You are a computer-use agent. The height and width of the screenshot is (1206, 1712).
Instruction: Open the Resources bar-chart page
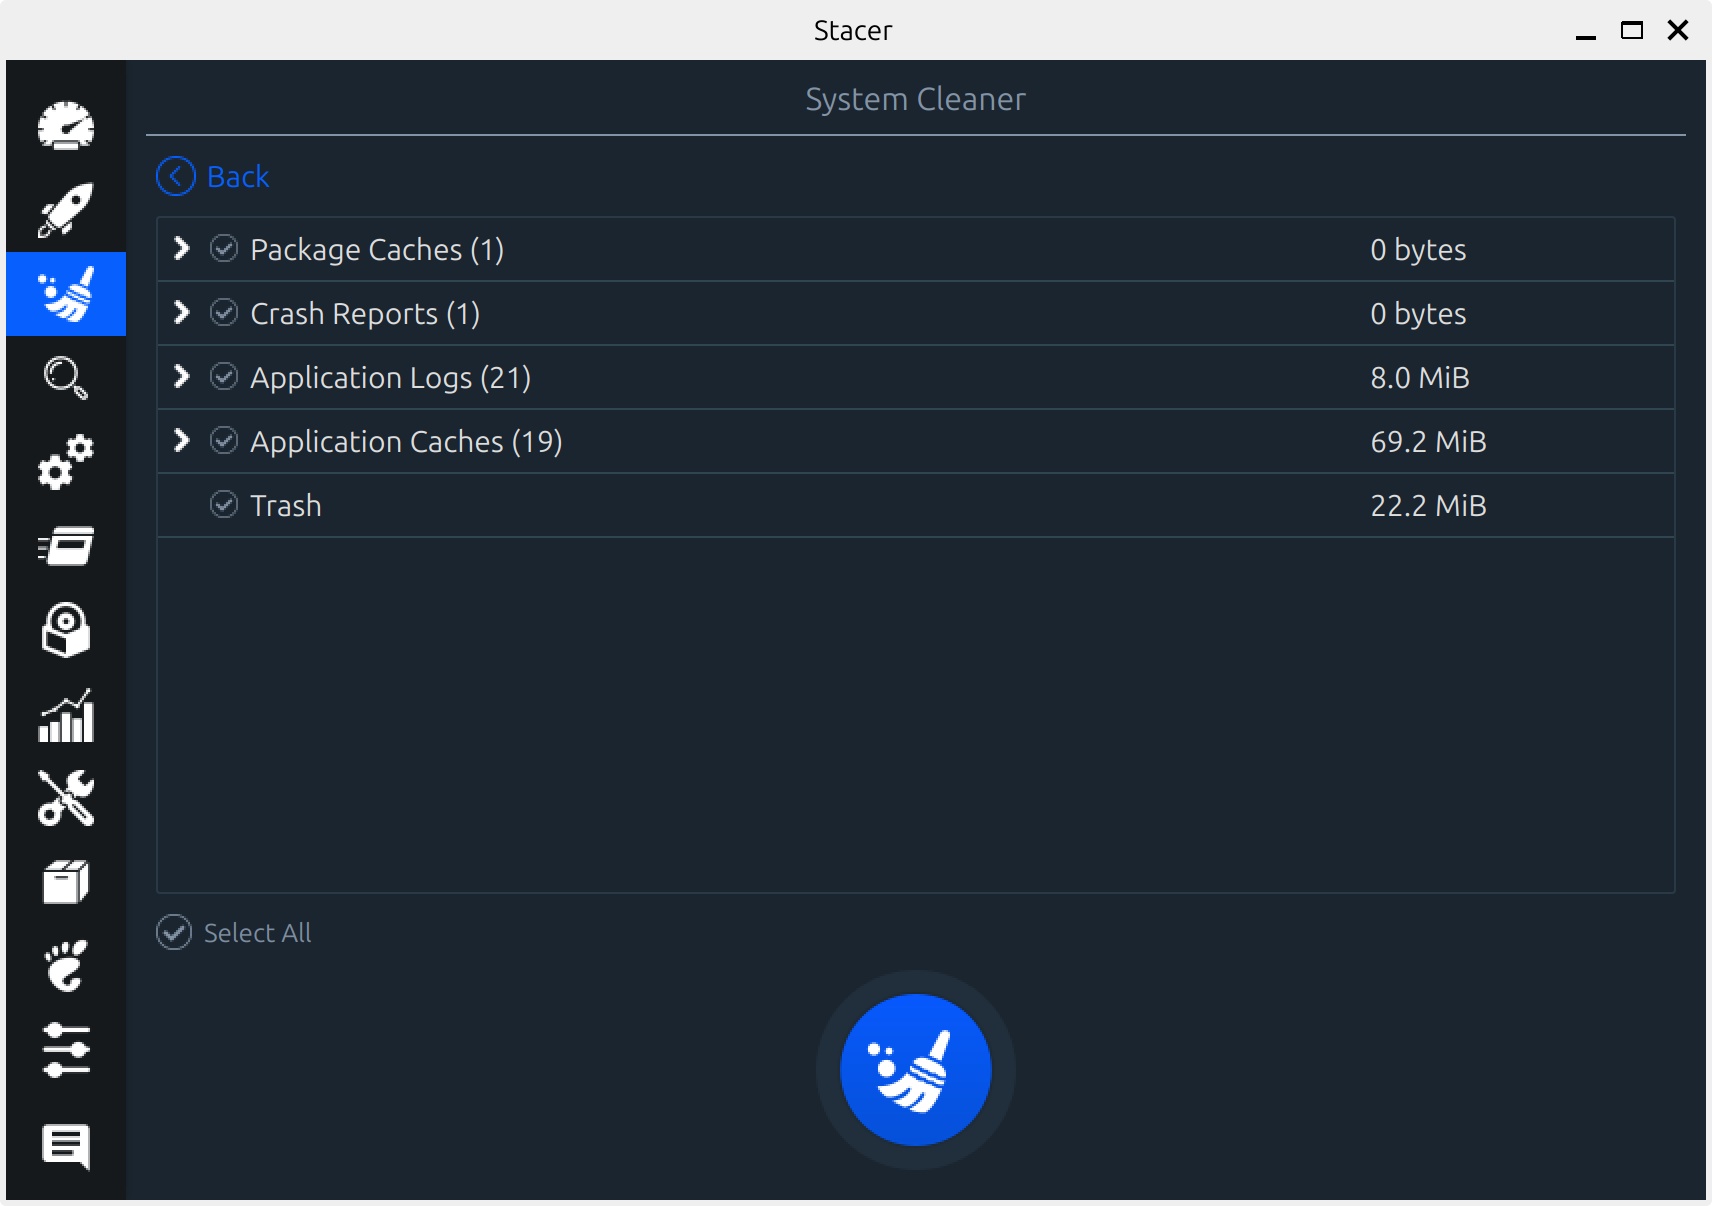66,715
